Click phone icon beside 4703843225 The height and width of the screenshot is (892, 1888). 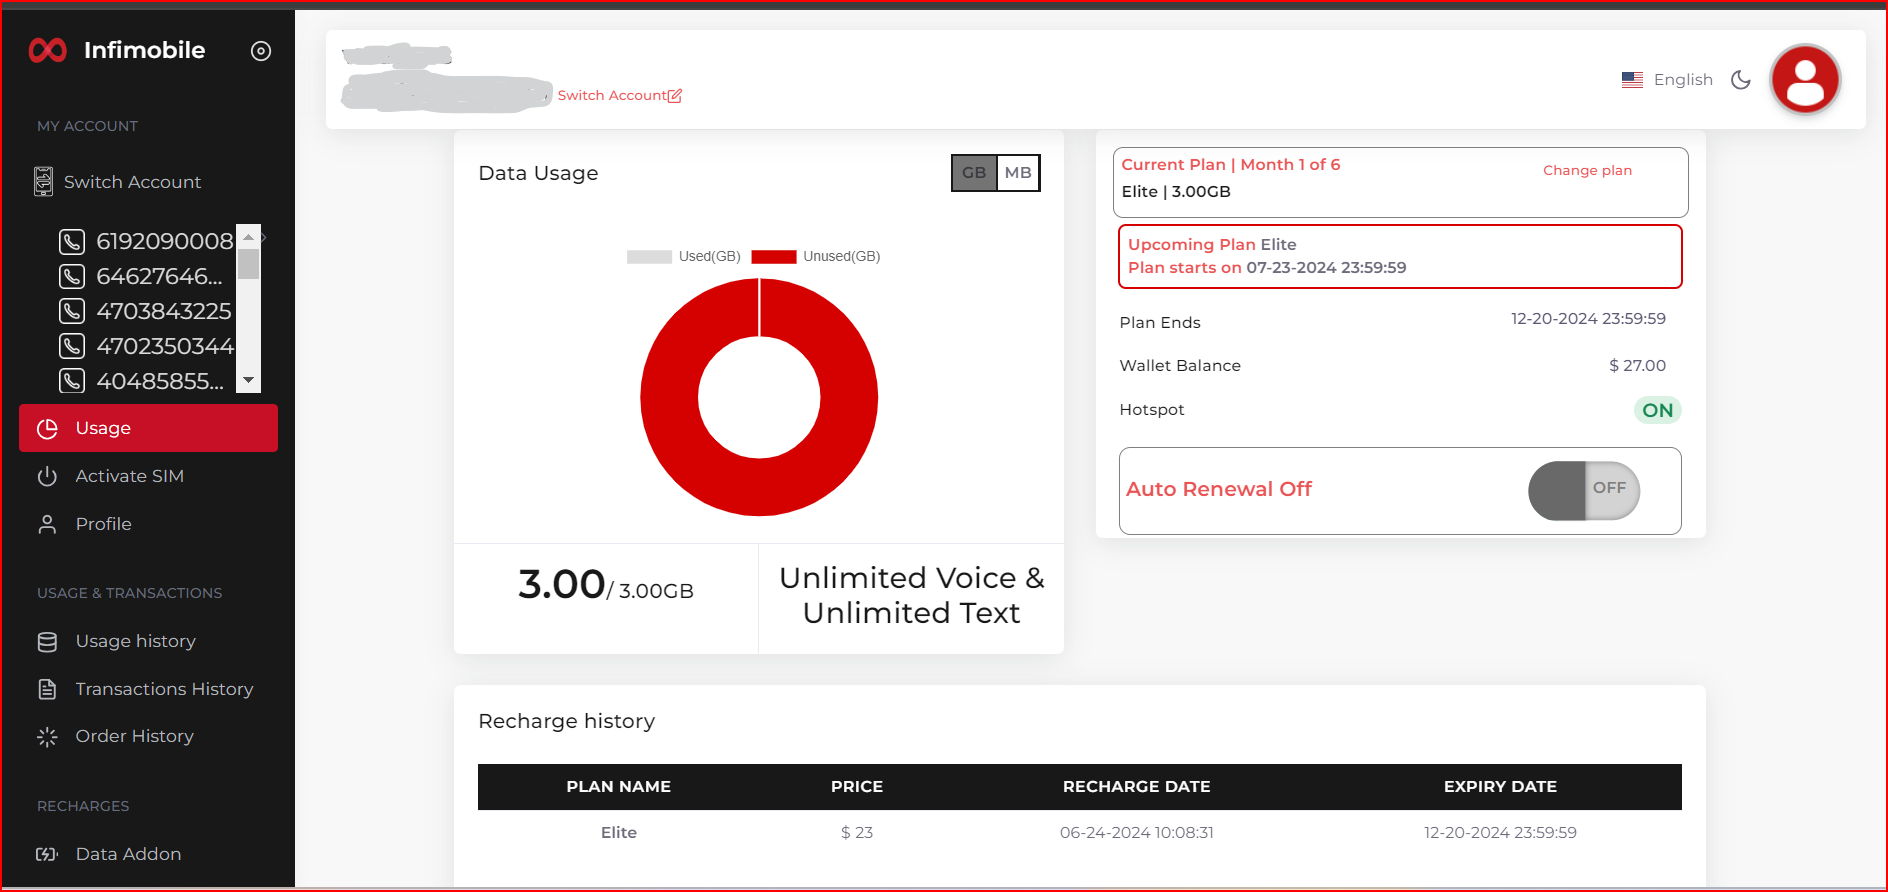coord(72,311)
